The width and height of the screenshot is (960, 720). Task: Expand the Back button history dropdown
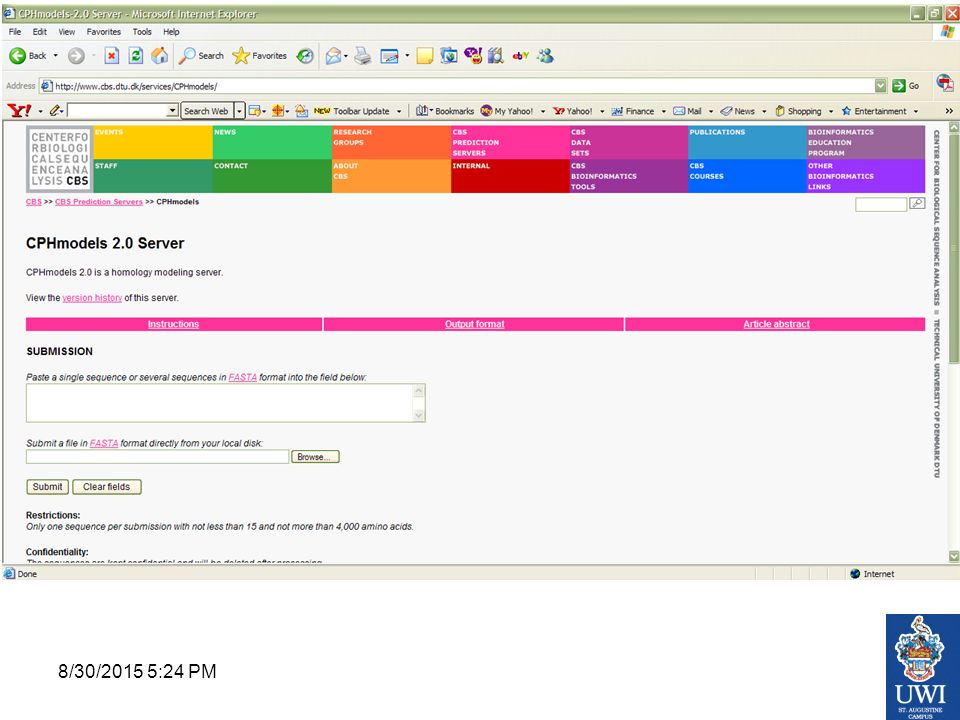click(56, 56)
